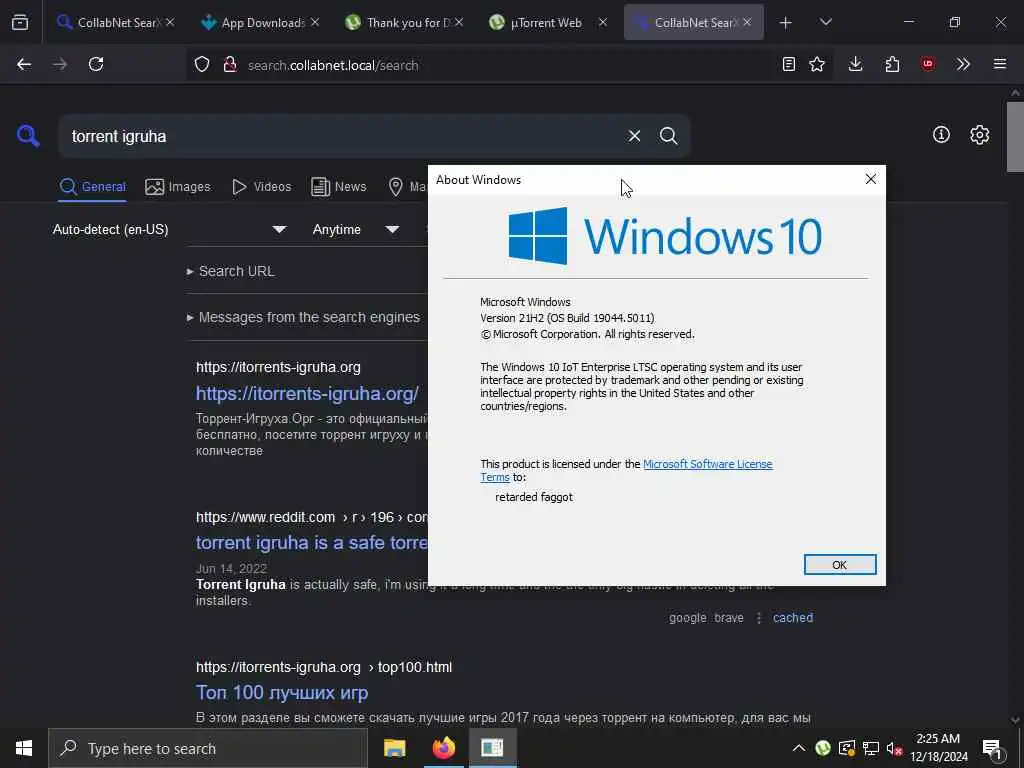Clear the search query with X icon
Screen dimensions: 1024x768
tap(634, 136)
